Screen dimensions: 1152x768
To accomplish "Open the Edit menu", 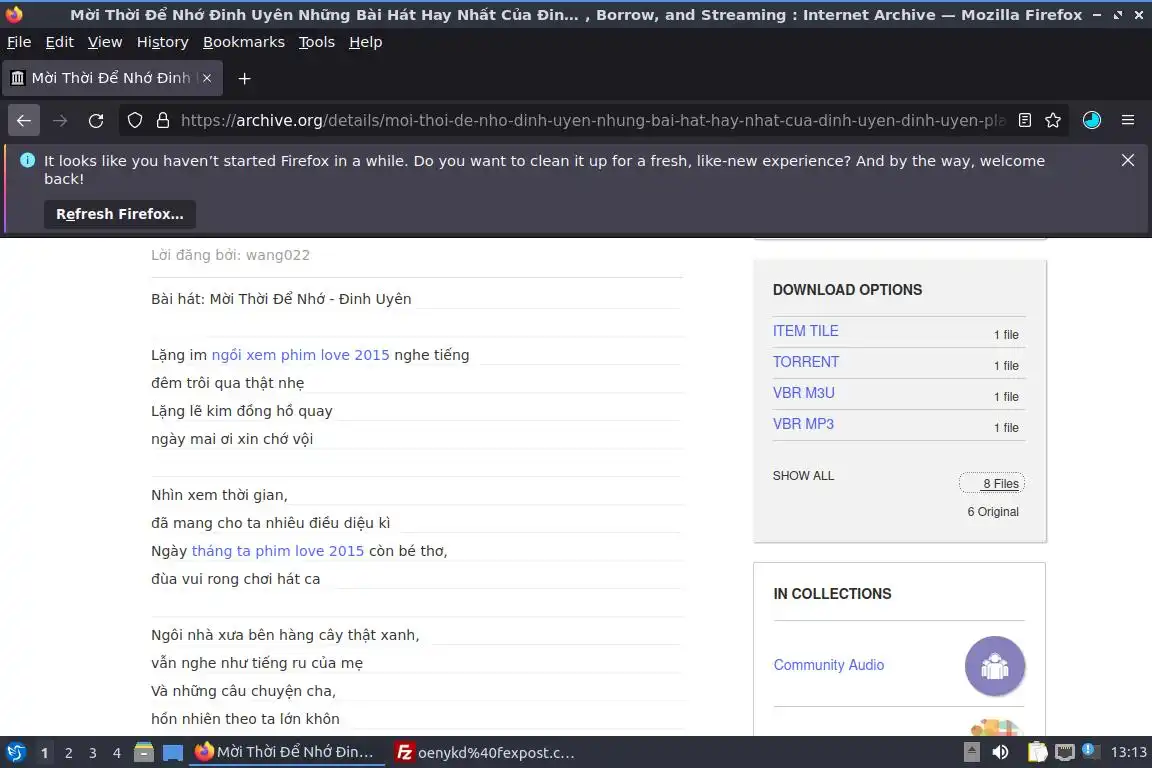I will 60,43.
